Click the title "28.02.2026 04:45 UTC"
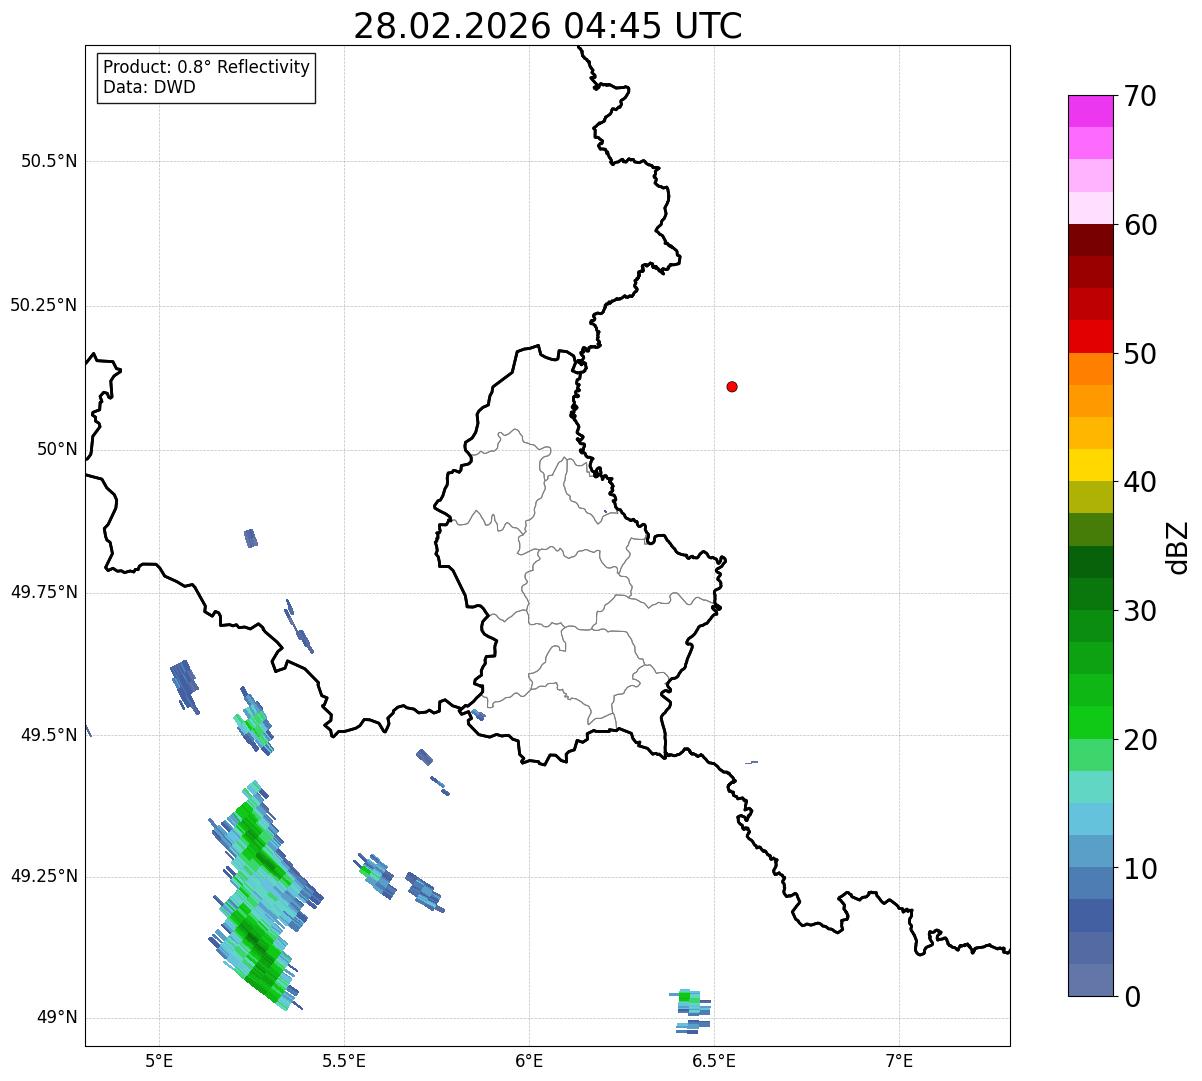The image size is (1202, 1081). 548,26
